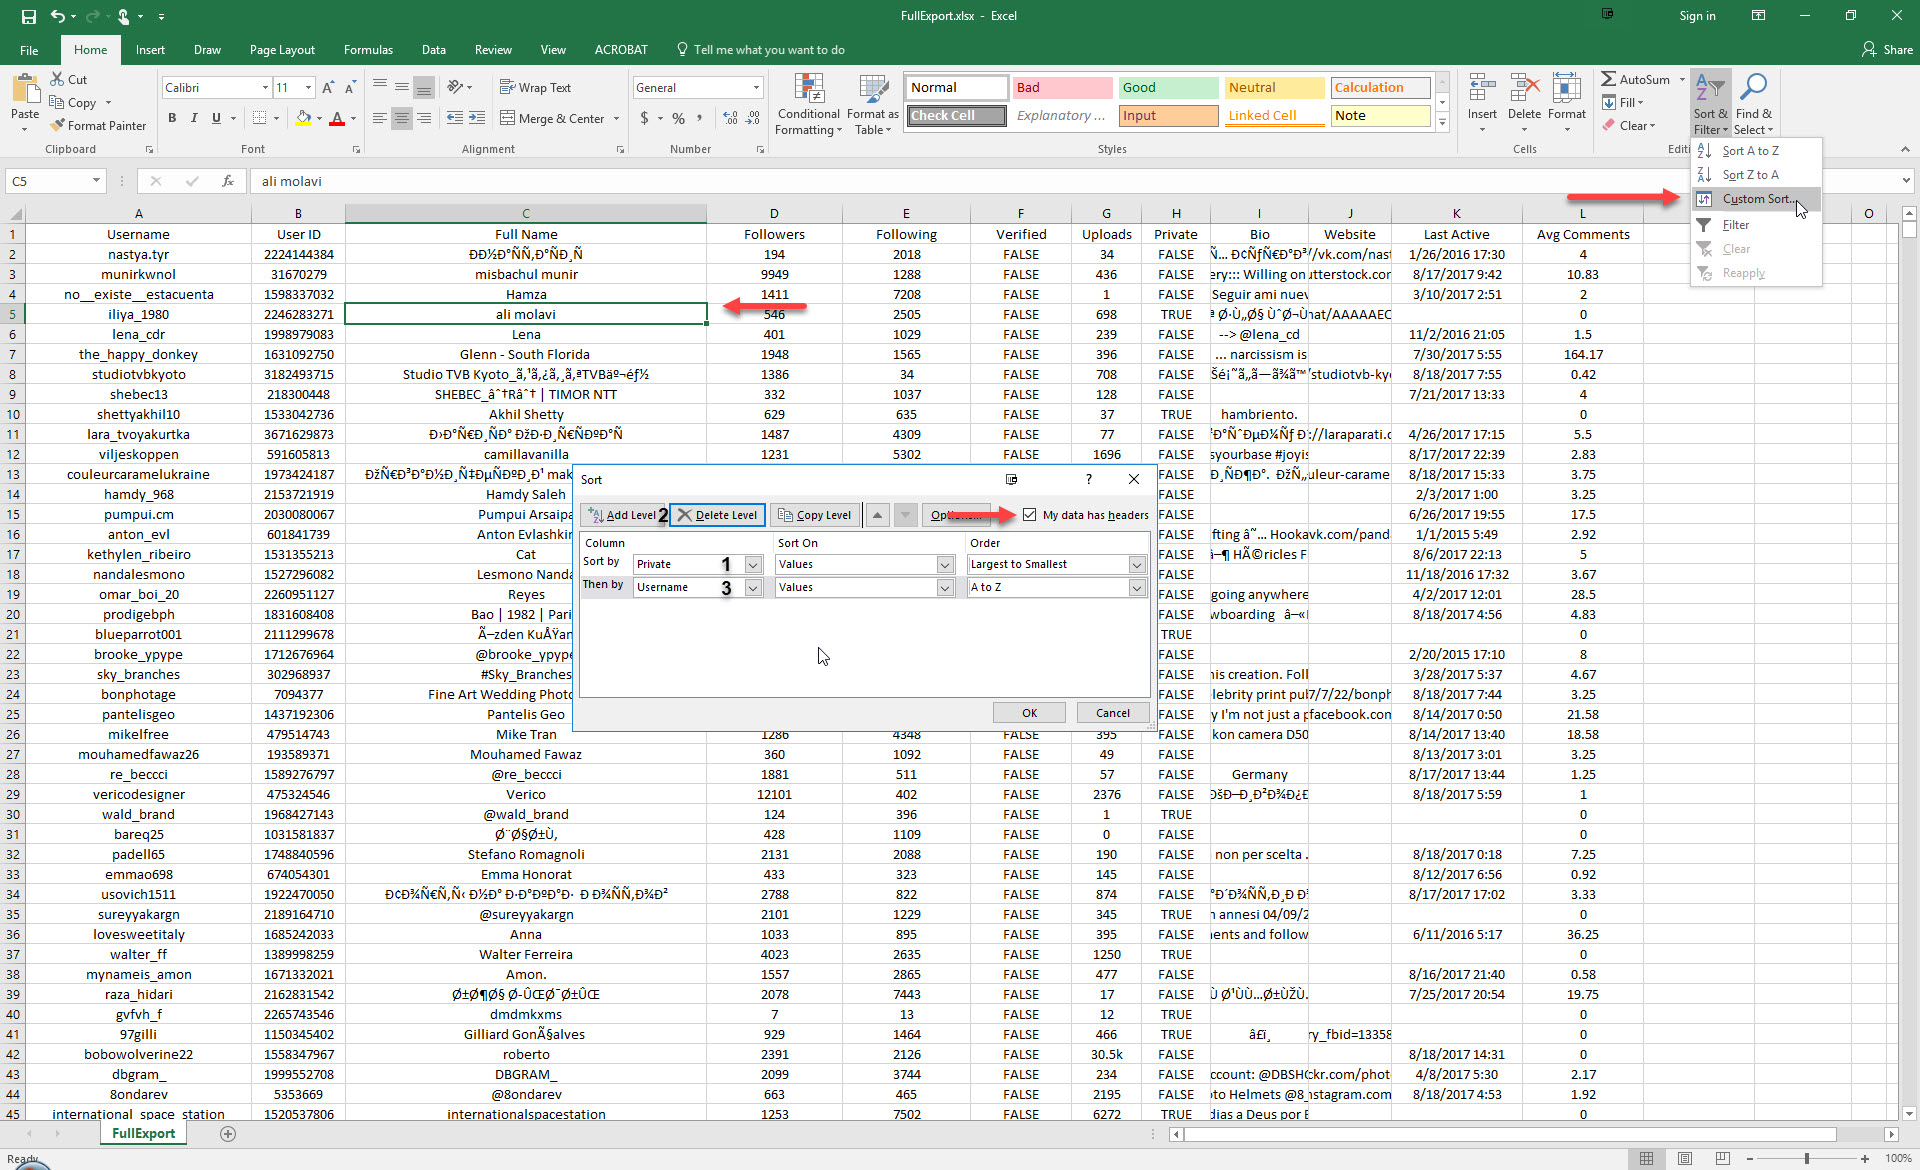Click the Undo arrow icon
Screen dimensions: 1920x1170
pyautogui.click(x=58, y=16)
